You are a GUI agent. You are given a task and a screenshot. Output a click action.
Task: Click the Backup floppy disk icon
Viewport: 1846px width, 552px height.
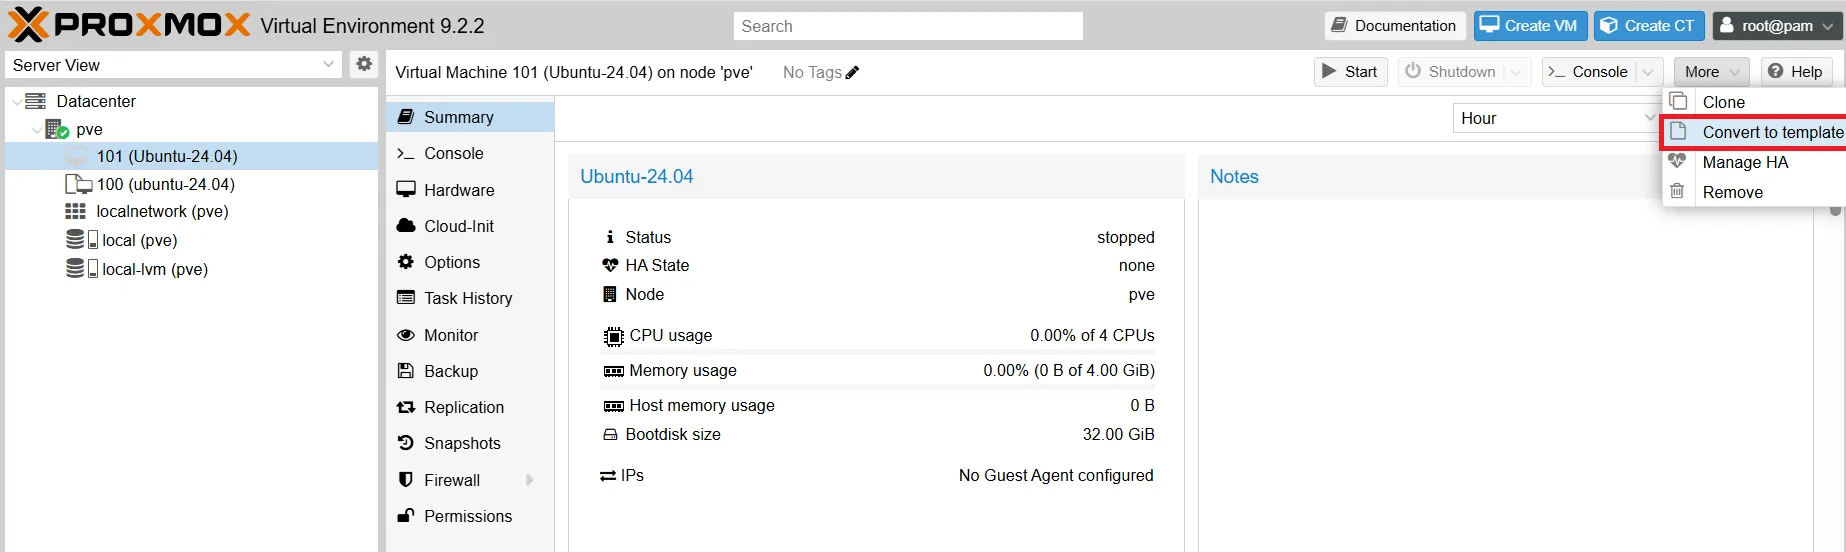[x=406, y=371]
